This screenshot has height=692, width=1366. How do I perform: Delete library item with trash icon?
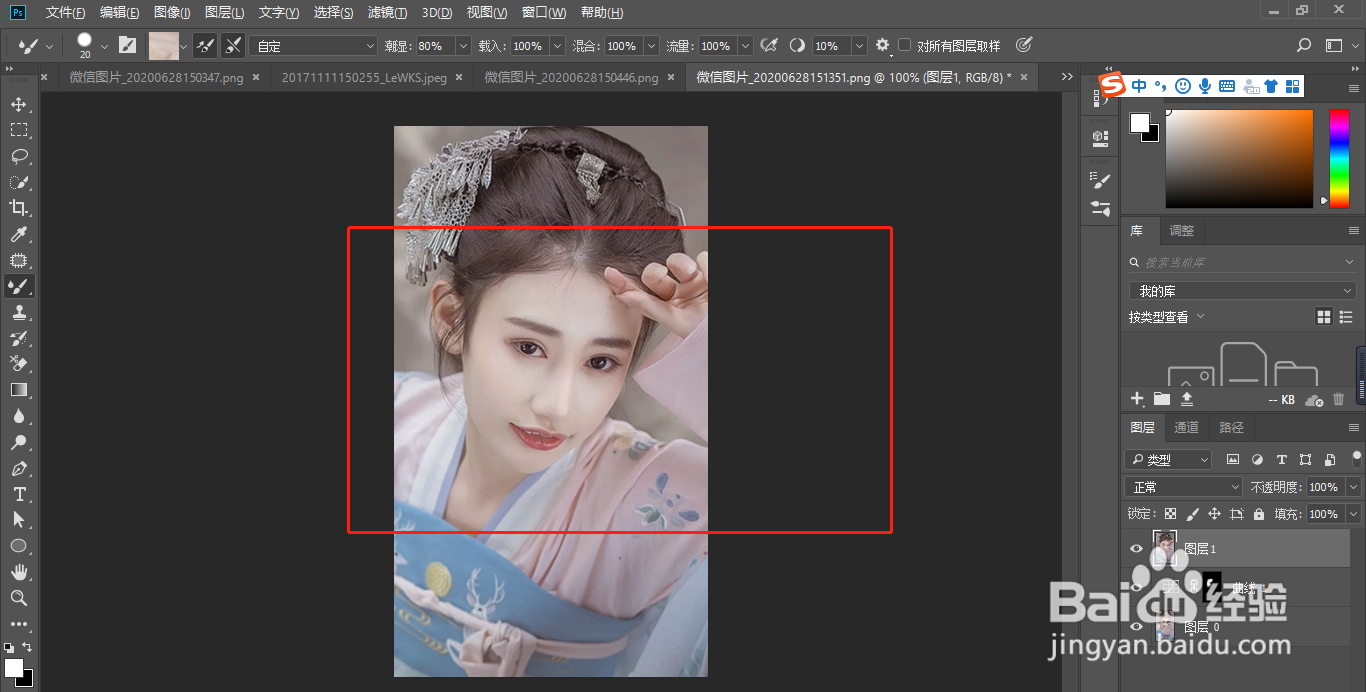click(x=1339, y=399)
